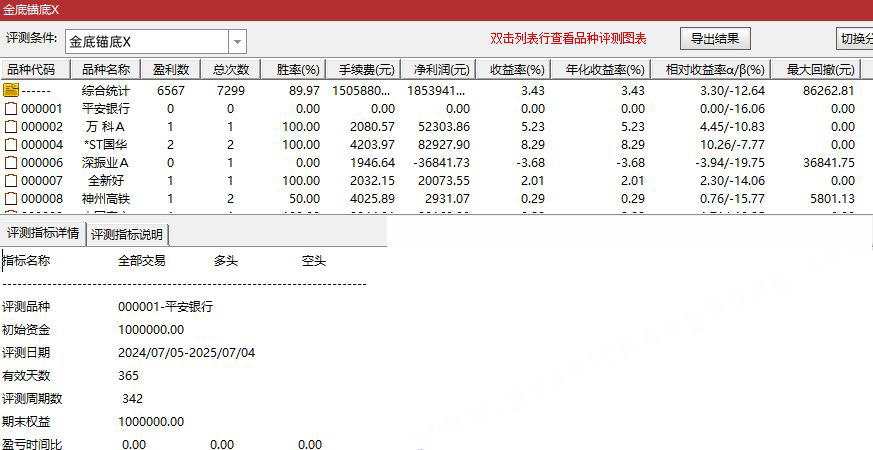873x450 pixels.
Task: Select the 全新好 row name
Action: click(x=106, y=180)
